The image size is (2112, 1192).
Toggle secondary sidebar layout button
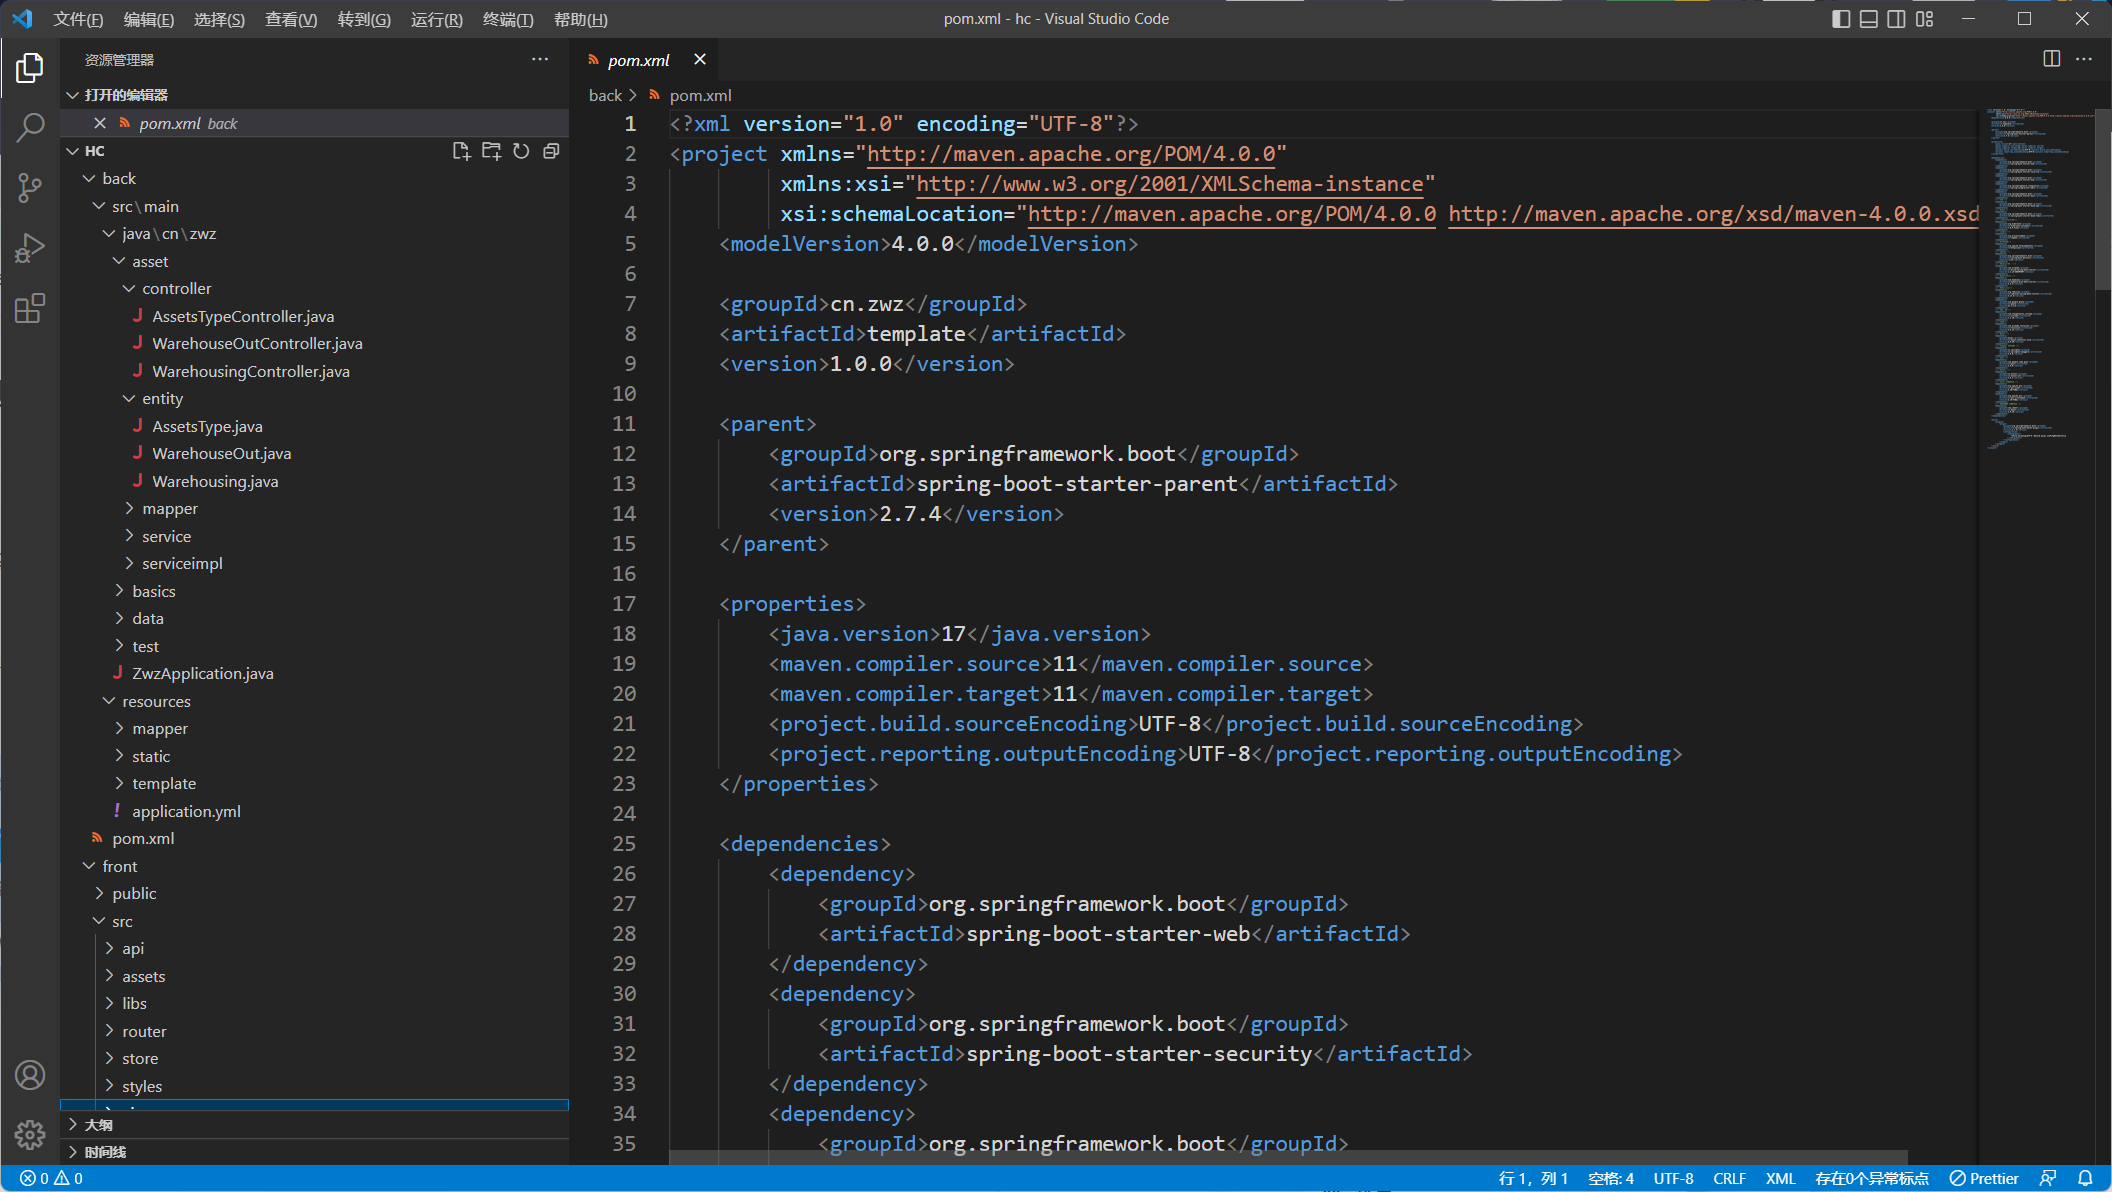point(1896,19)
